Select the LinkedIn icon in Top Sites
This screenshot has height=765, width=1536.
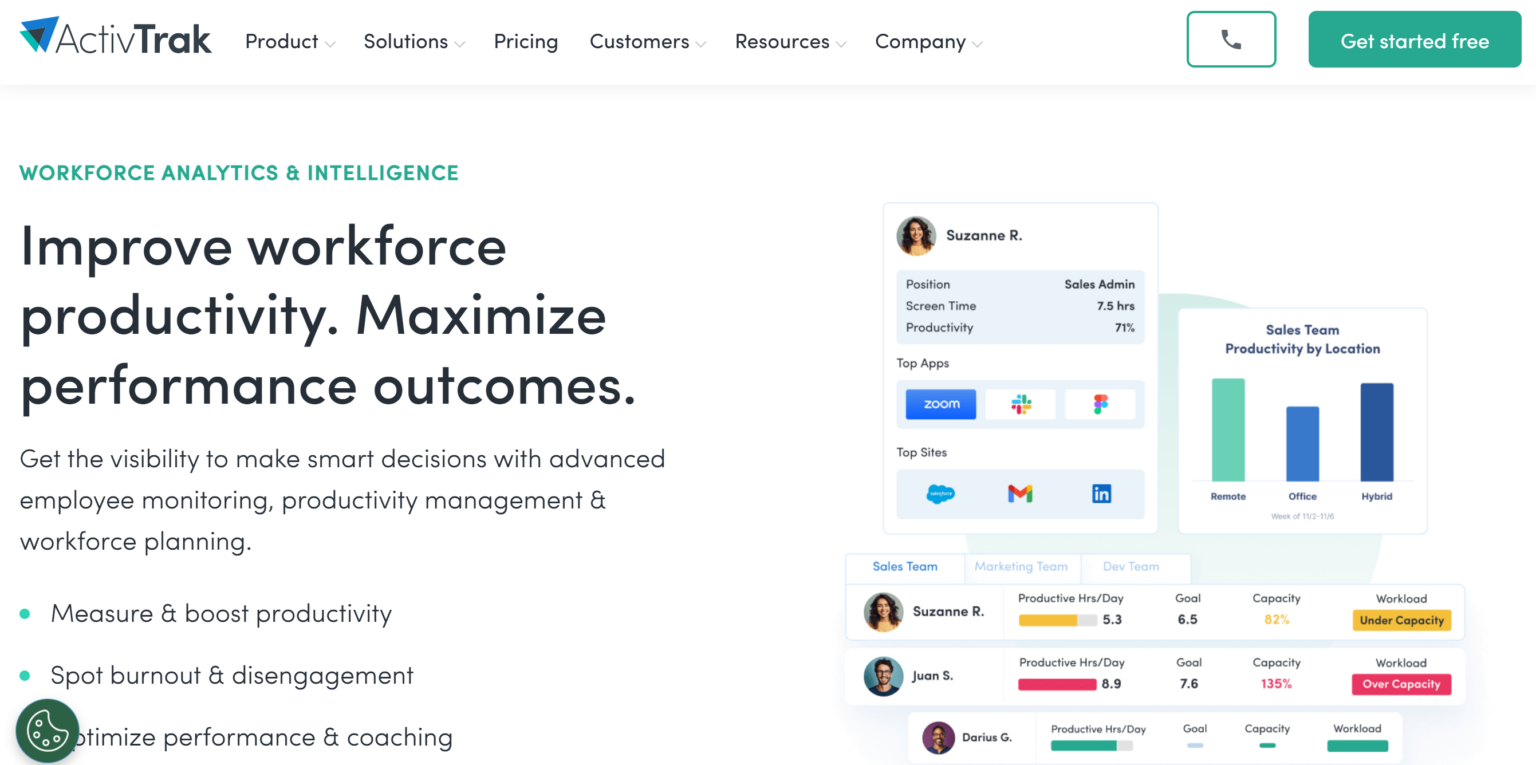pyautogui.click(x=1100, y=493)
